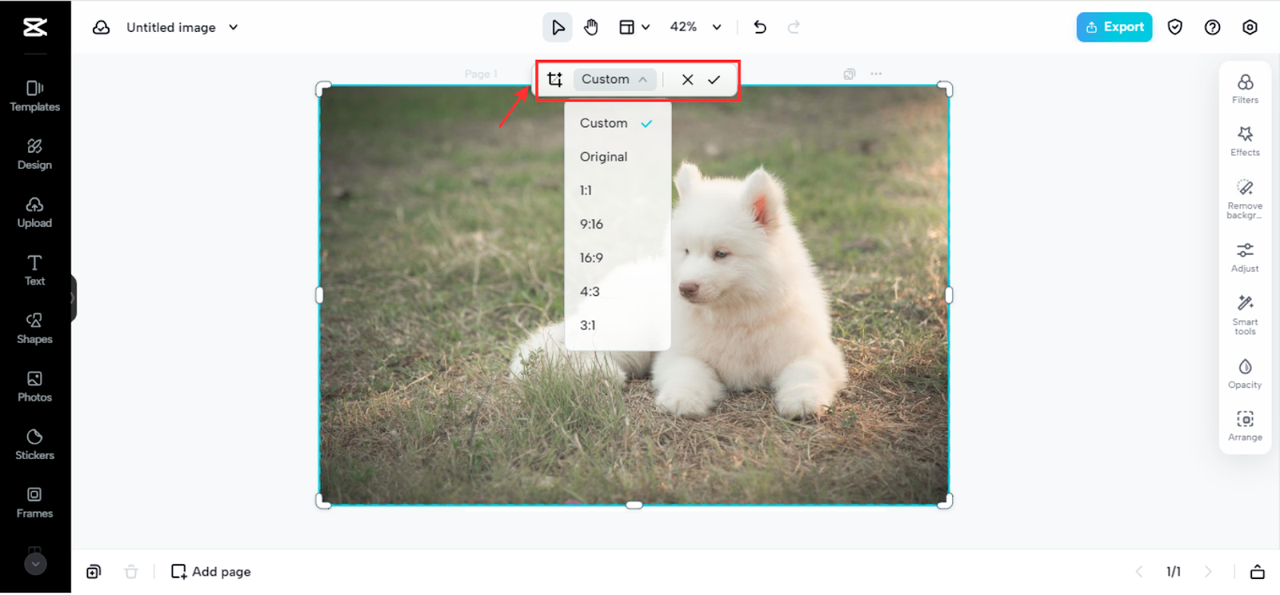Open the Filters panel
The image size is (1280, 595).
point(1245,89)
